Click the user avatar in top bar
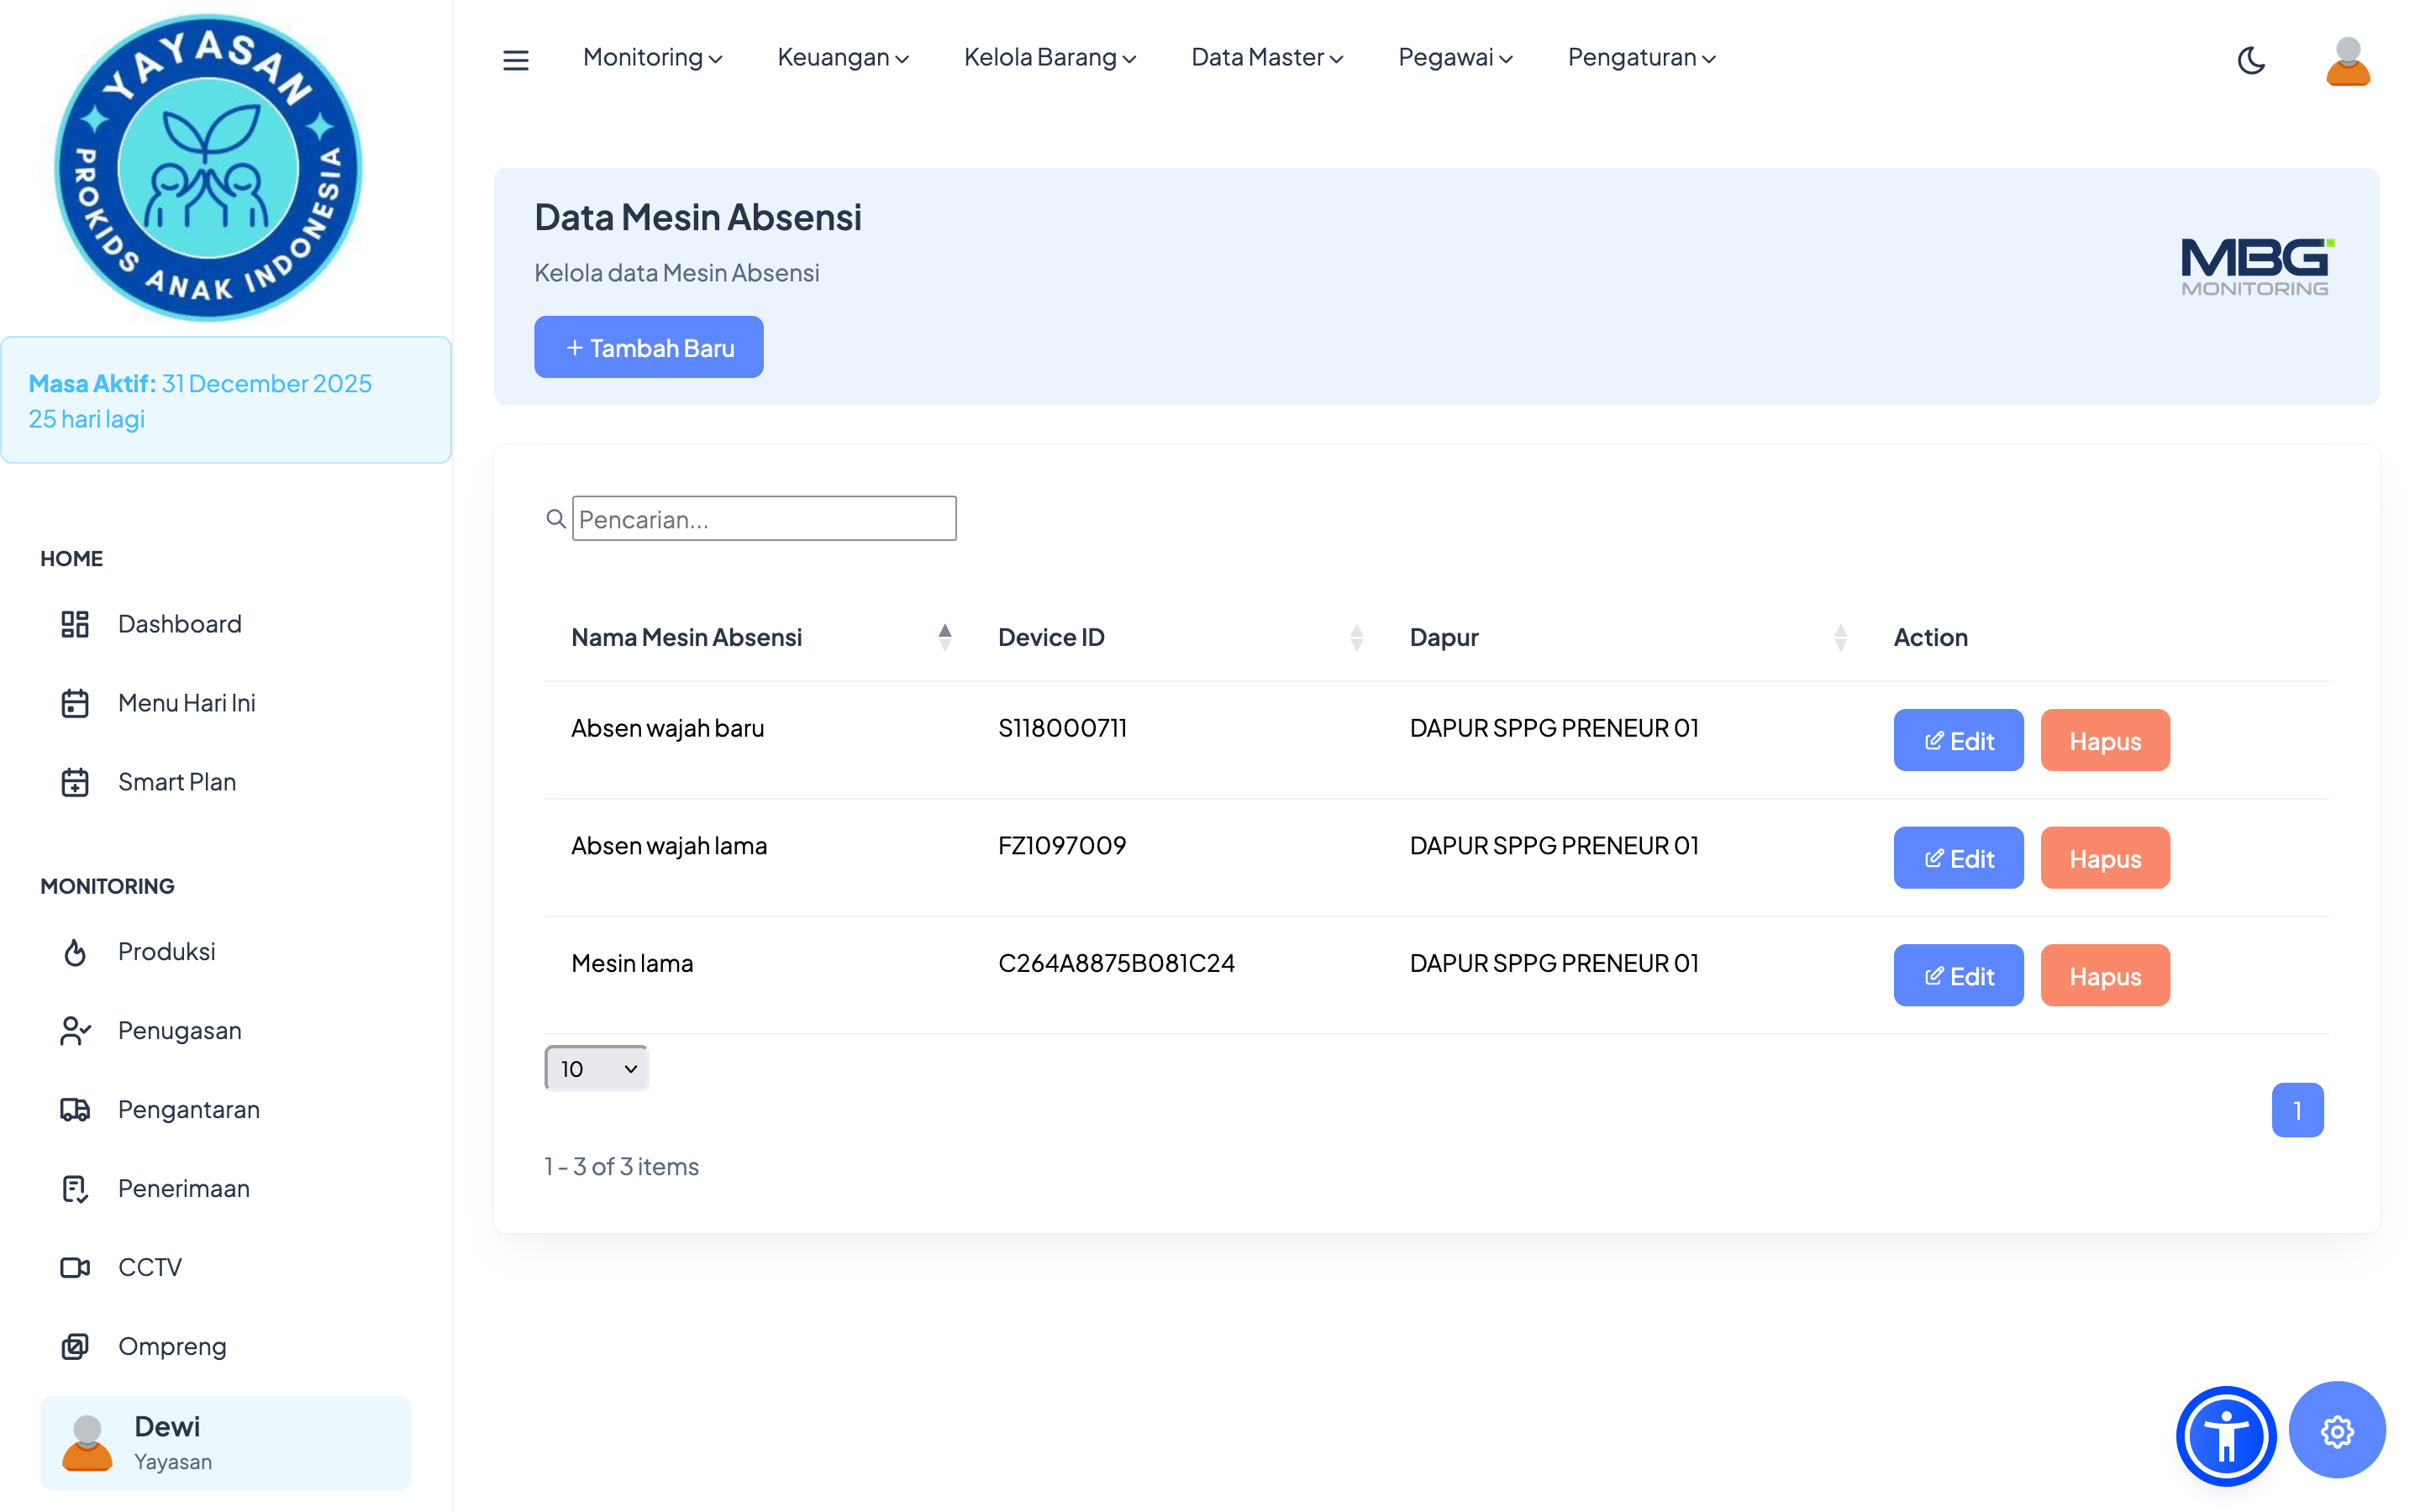The image size is (2420, 1512). tap(2347, 62)
